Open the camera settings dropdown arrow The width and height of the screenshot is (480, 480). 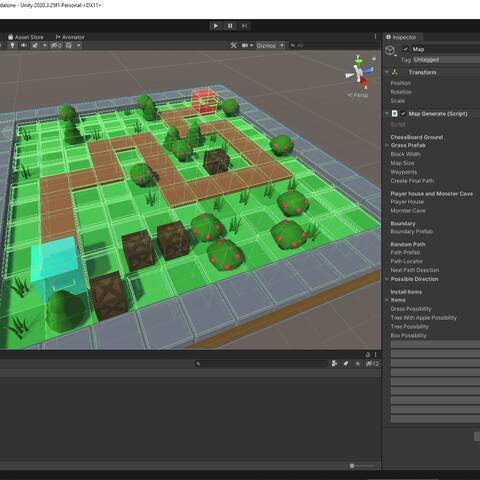[x=252, y=45]
